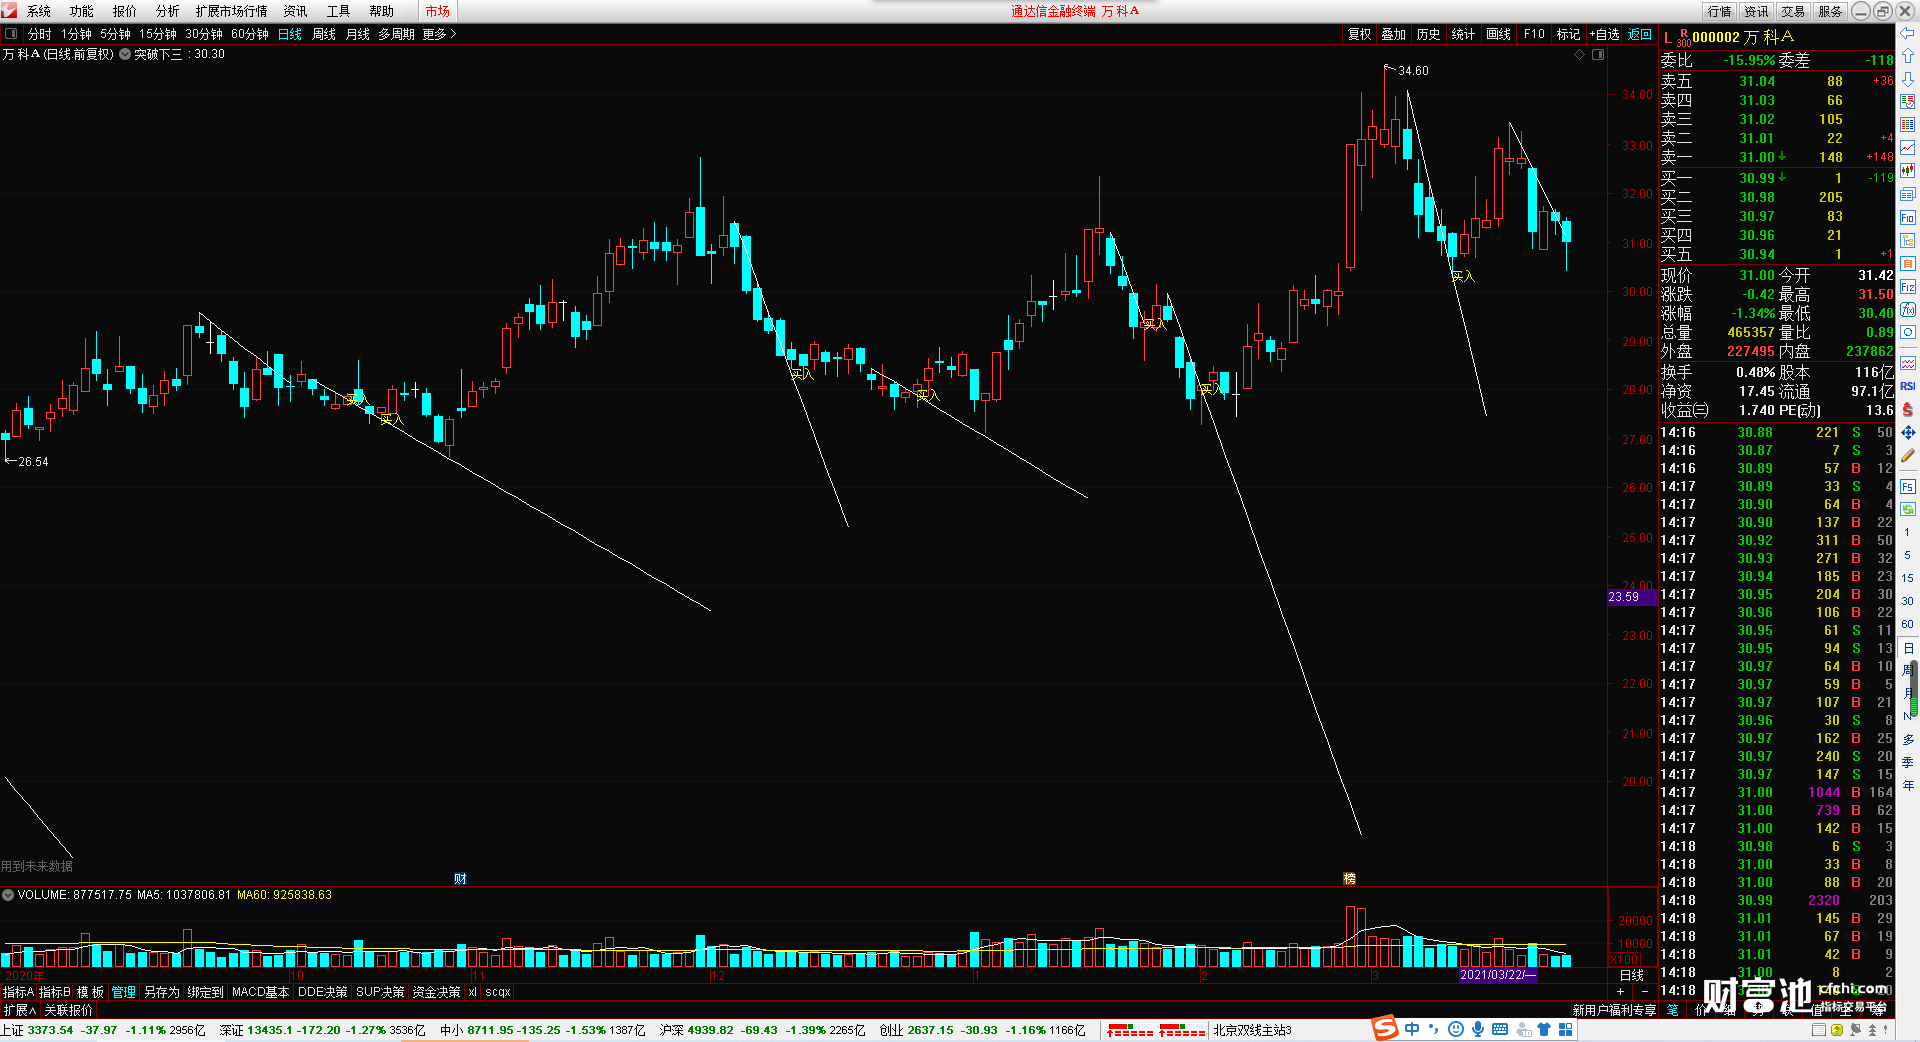Toggle the round button before VOLUME
This screenshot has width=1920, height=1042.
(x=8, y=895)
